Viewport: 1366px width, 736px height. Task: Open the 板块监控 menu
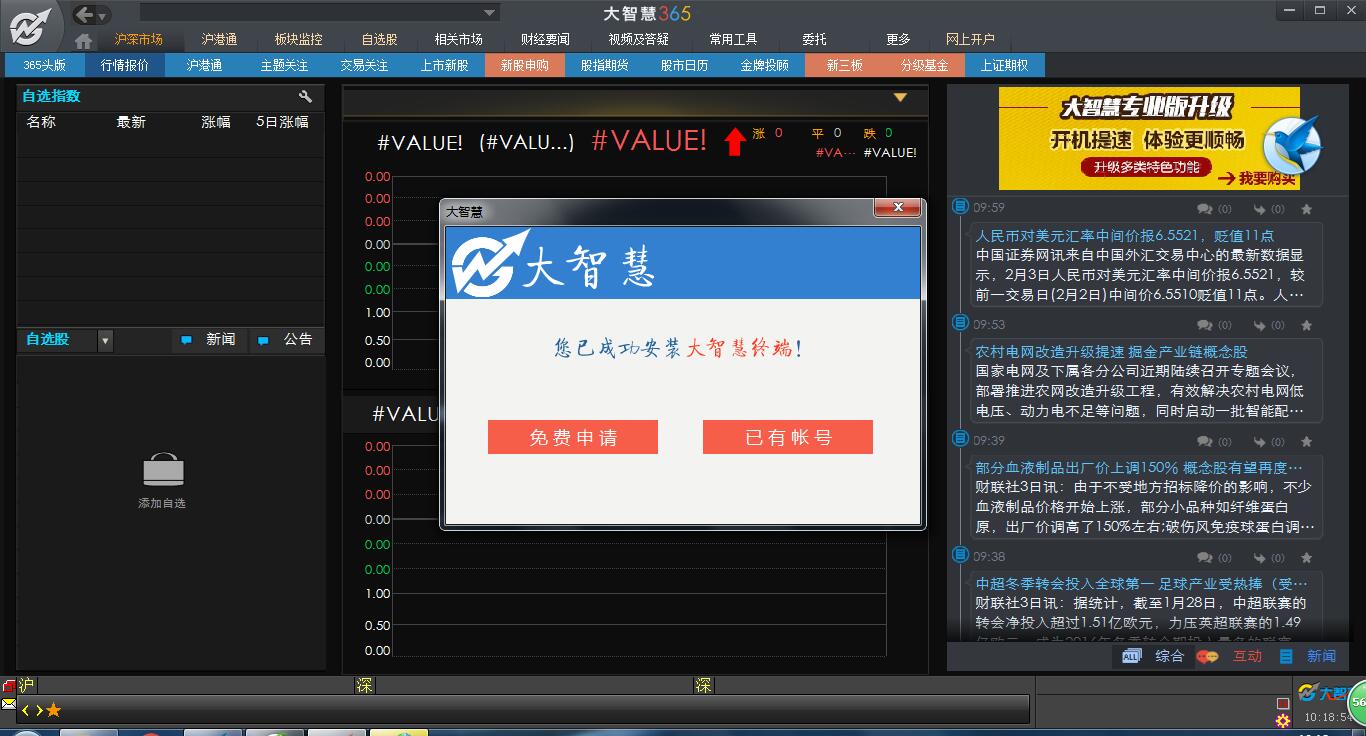tap(299, 39)
